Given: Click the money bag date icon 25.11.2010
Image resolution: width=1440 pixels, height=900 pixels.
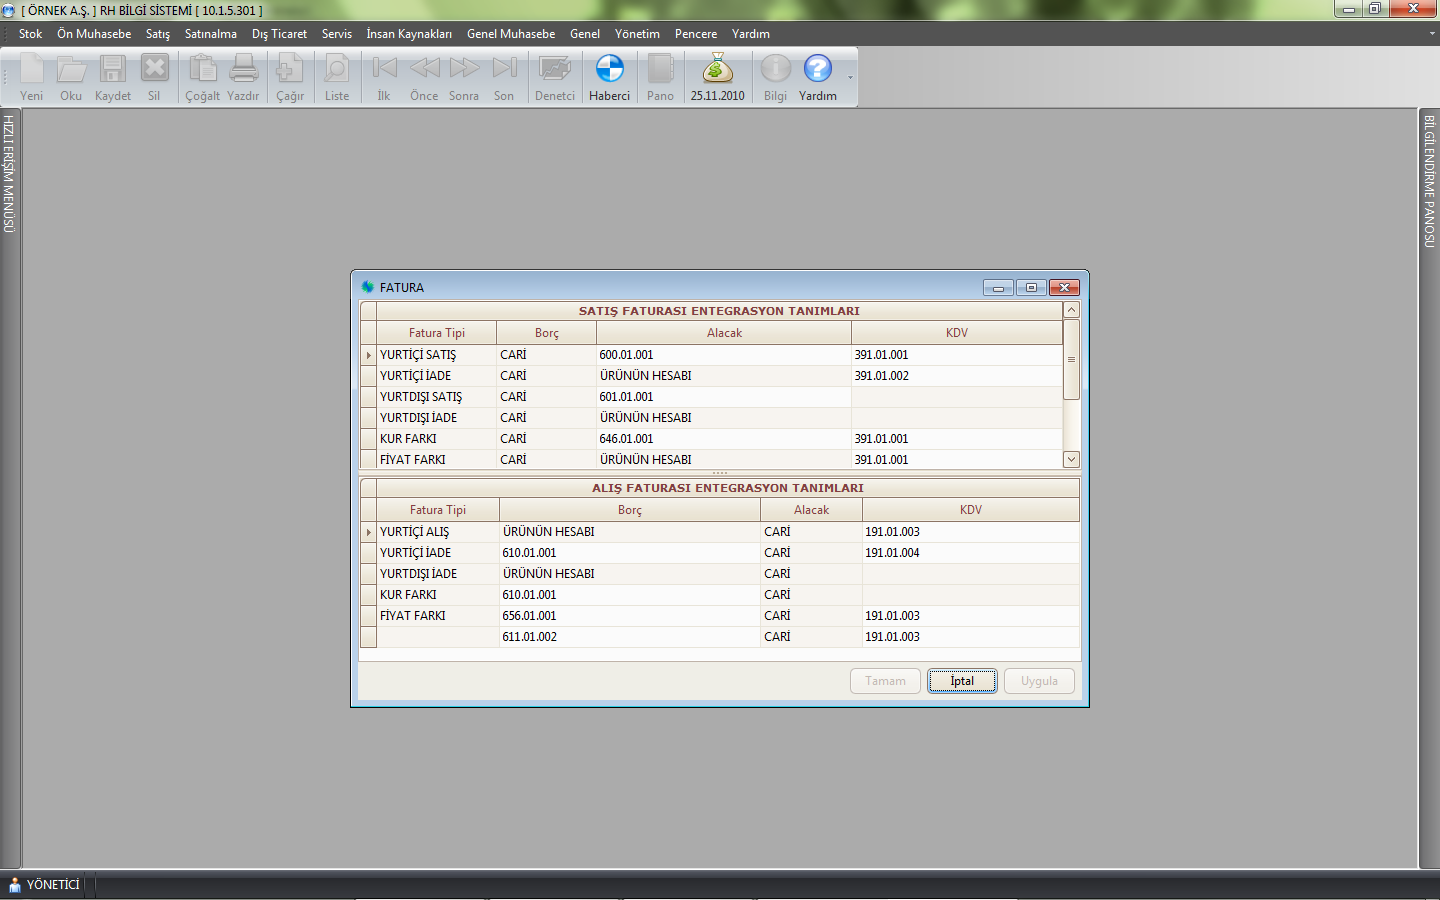Looking at the screenshot, I should (717, 70).
